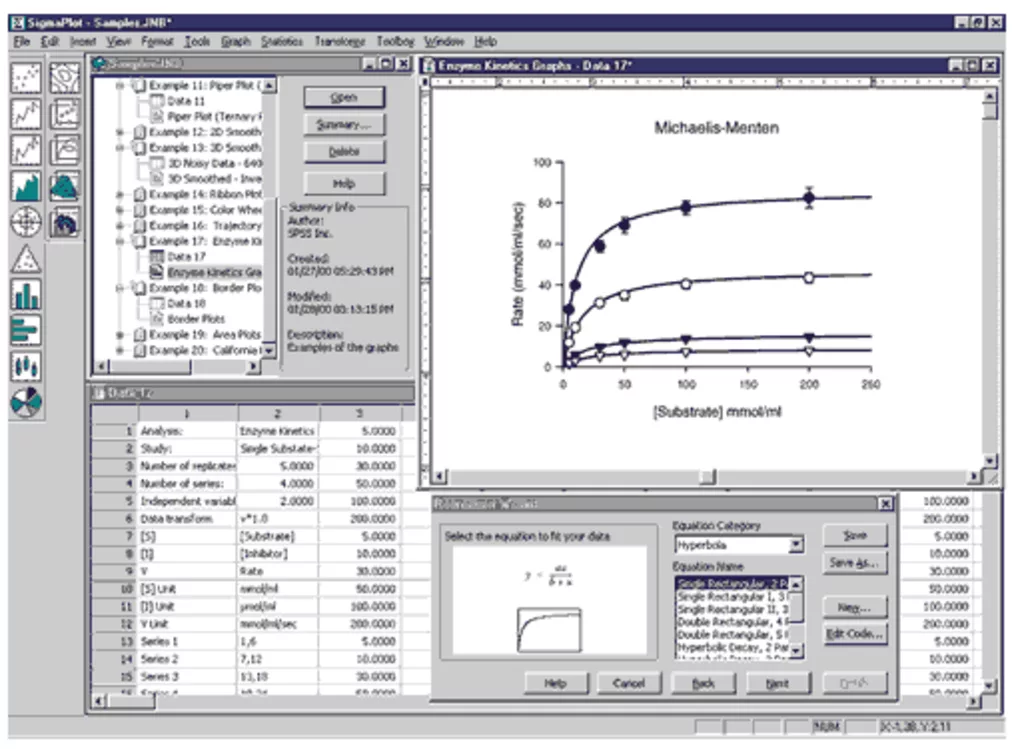Click Edit Code in the Regression Wizard

click(853, 634)
